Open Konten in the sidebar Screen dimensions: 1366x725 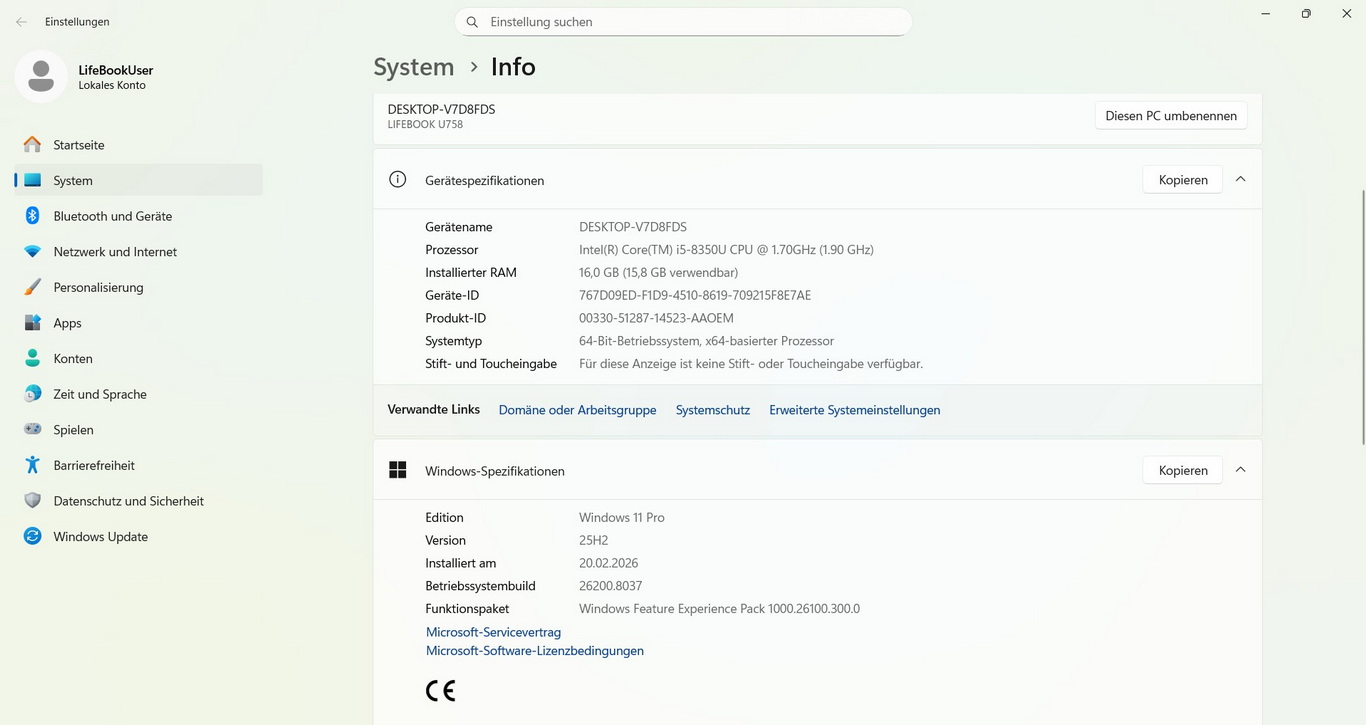(x=73, y=358)
